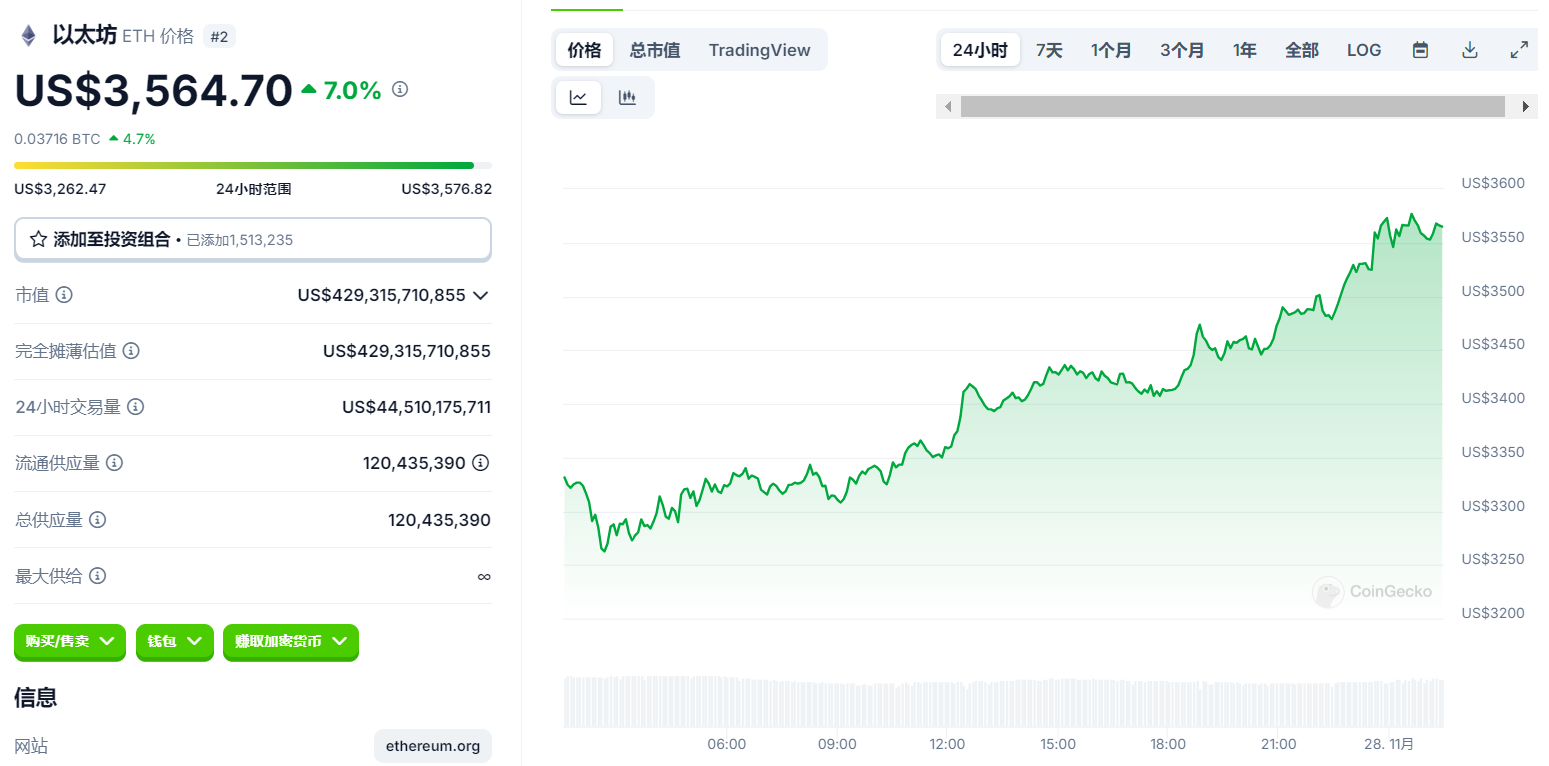The height and width of the screenshot is (766, 1549).
Task: Open info icon beside 流通供应量 value 120,435,390
Action: point(481,463)
